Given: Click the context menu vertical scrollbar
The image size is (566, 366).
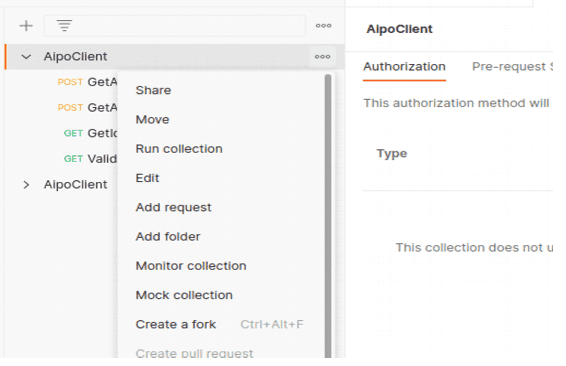Looking at the screenshot, I should point(328,216).
